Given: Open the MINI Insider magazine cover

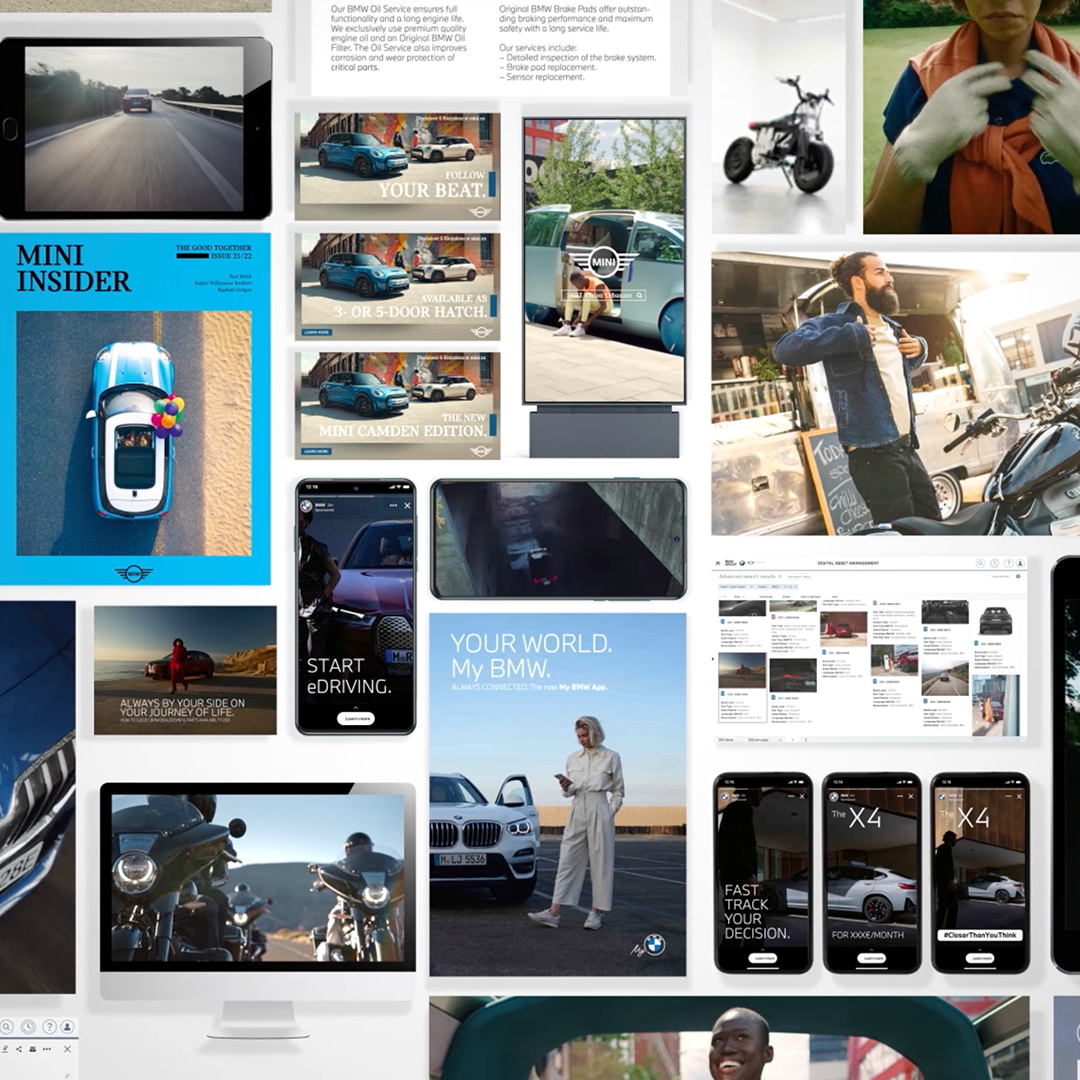Looking at the screenshot, I should [x=135, y=409].
